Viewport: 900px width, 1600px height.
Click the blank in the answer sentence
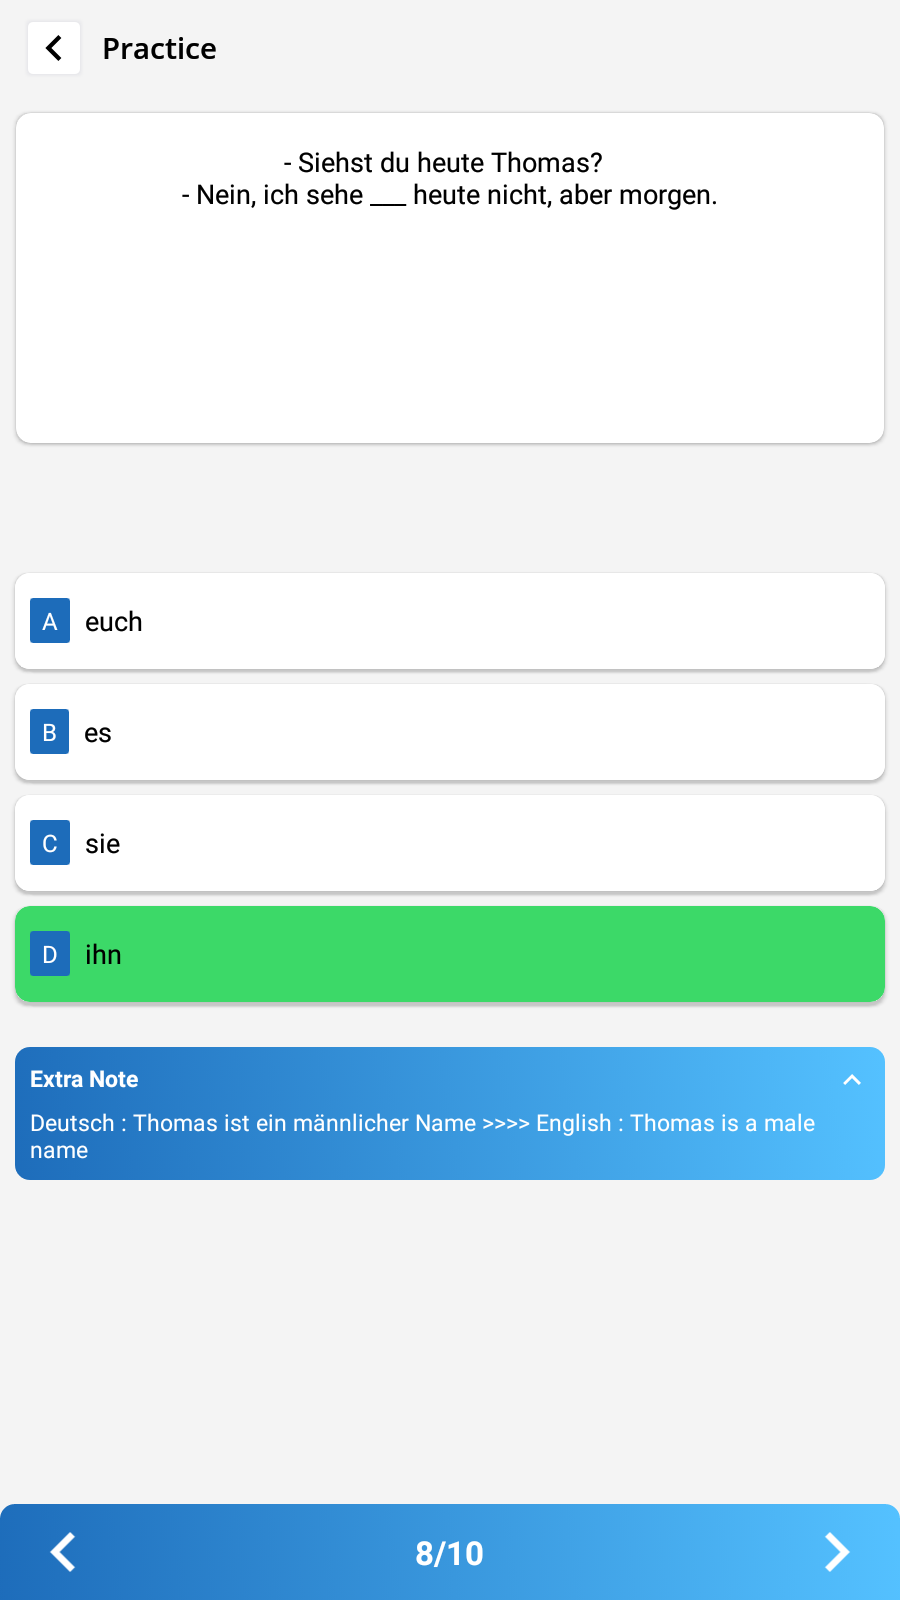pyautogui.click(x=388, y=197)
